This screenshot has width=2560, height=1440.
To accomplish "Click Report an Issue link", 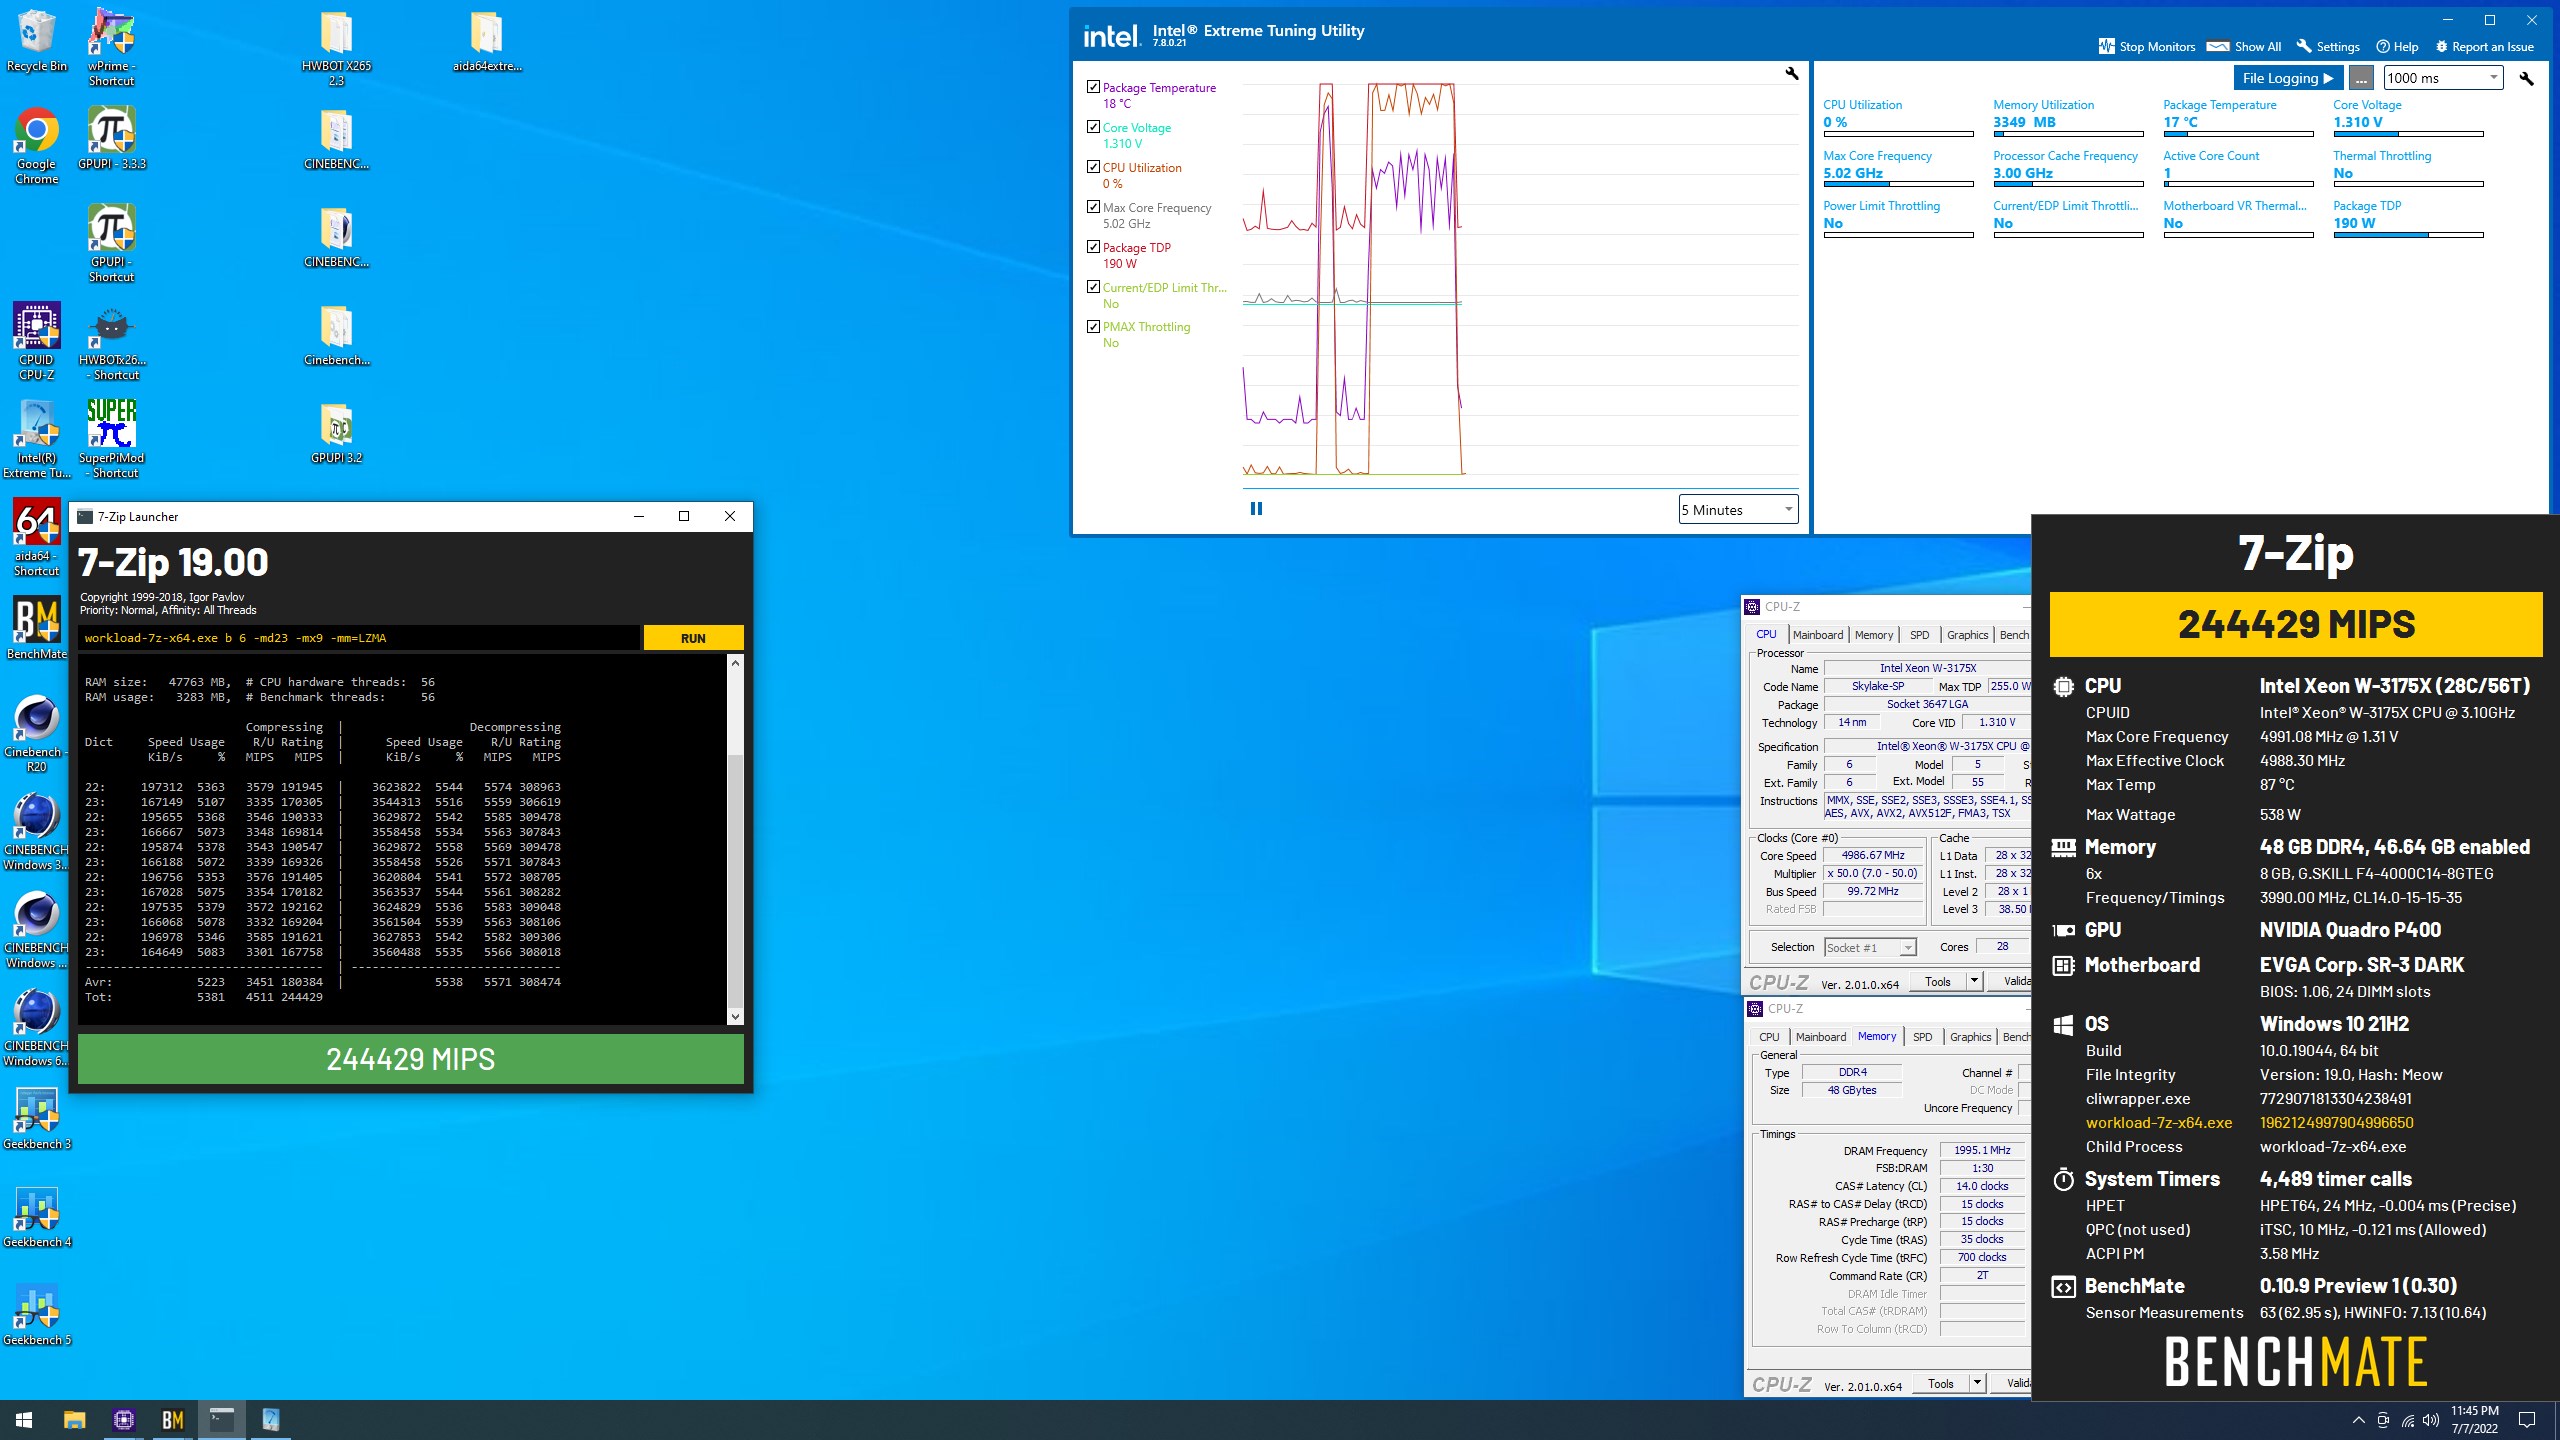I will (2484, 46).
